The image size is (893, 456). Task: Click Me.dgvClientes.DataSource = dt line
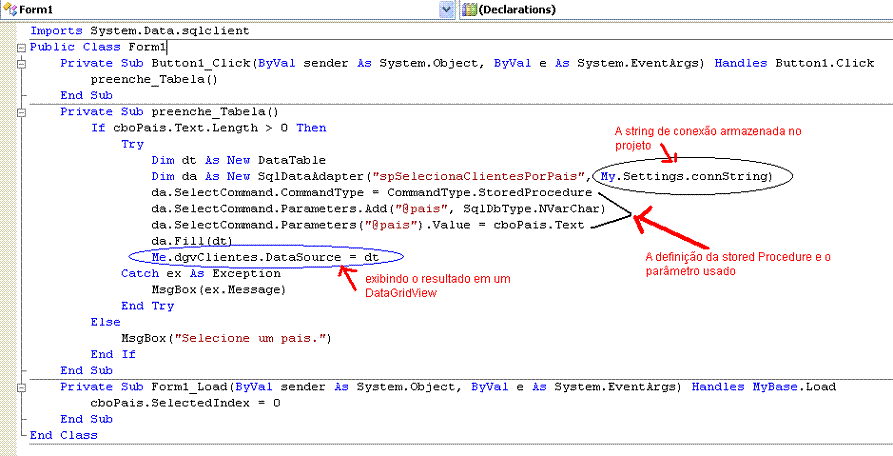265,257
